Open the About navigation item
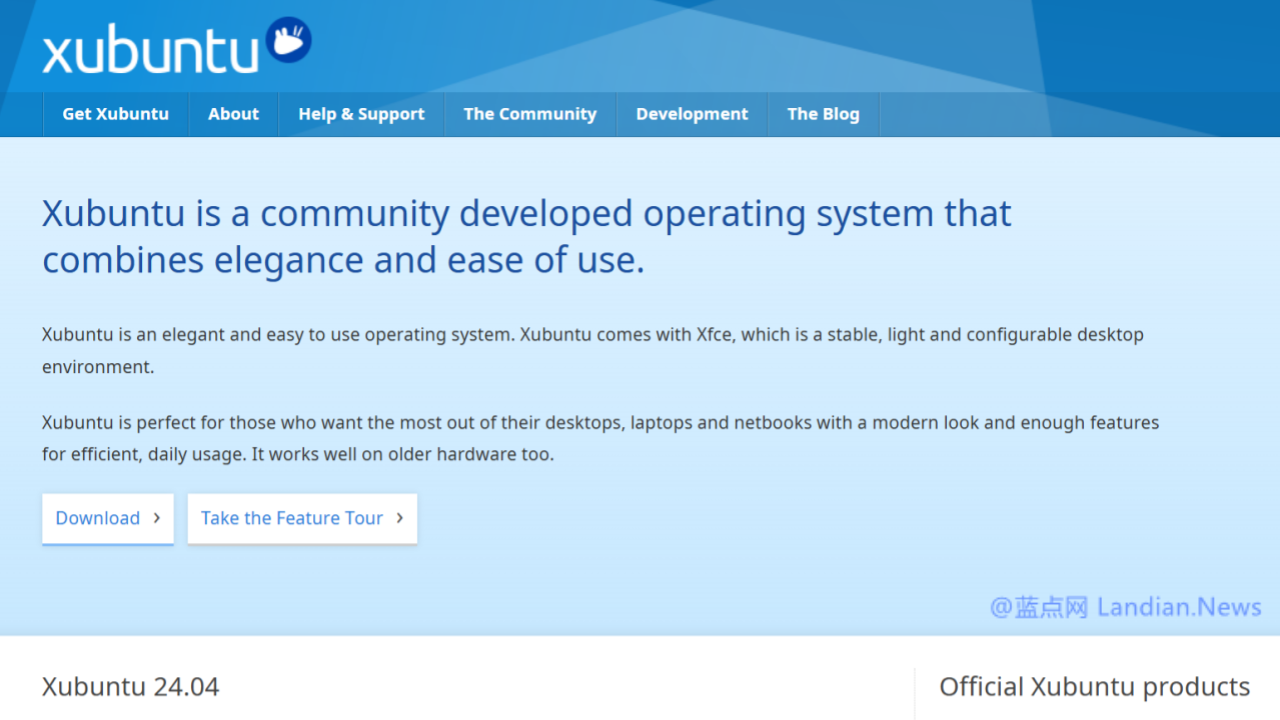 point(233,114)
